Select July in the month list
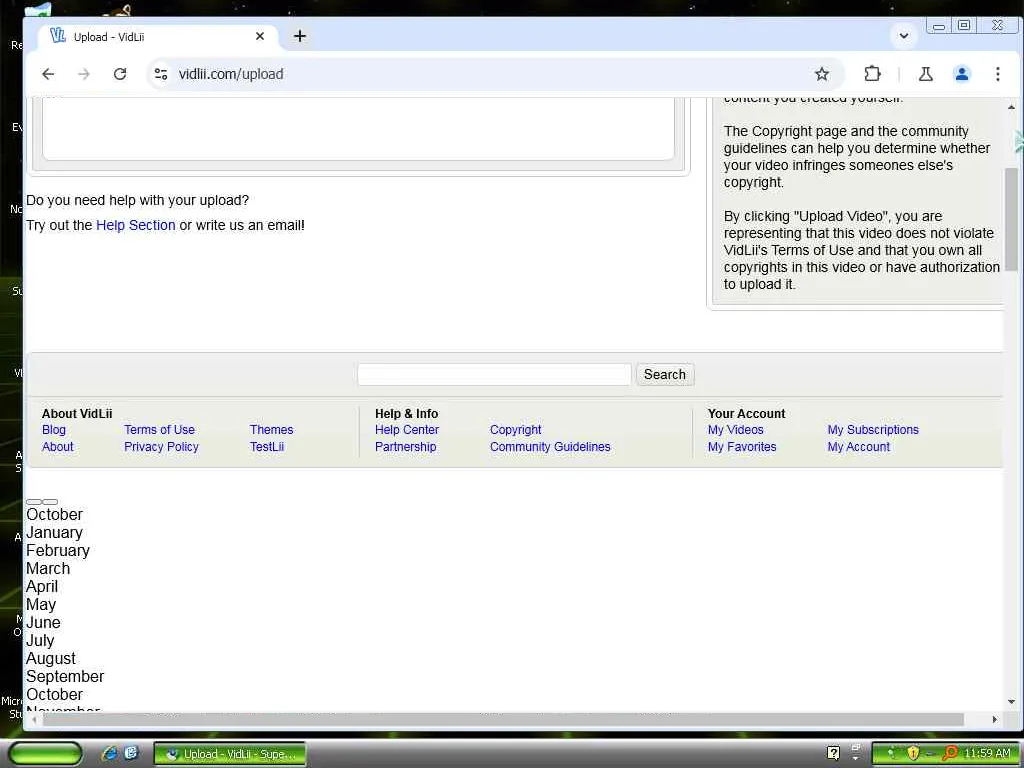This screenshot has height=768, width=1024. pos(40,641)
